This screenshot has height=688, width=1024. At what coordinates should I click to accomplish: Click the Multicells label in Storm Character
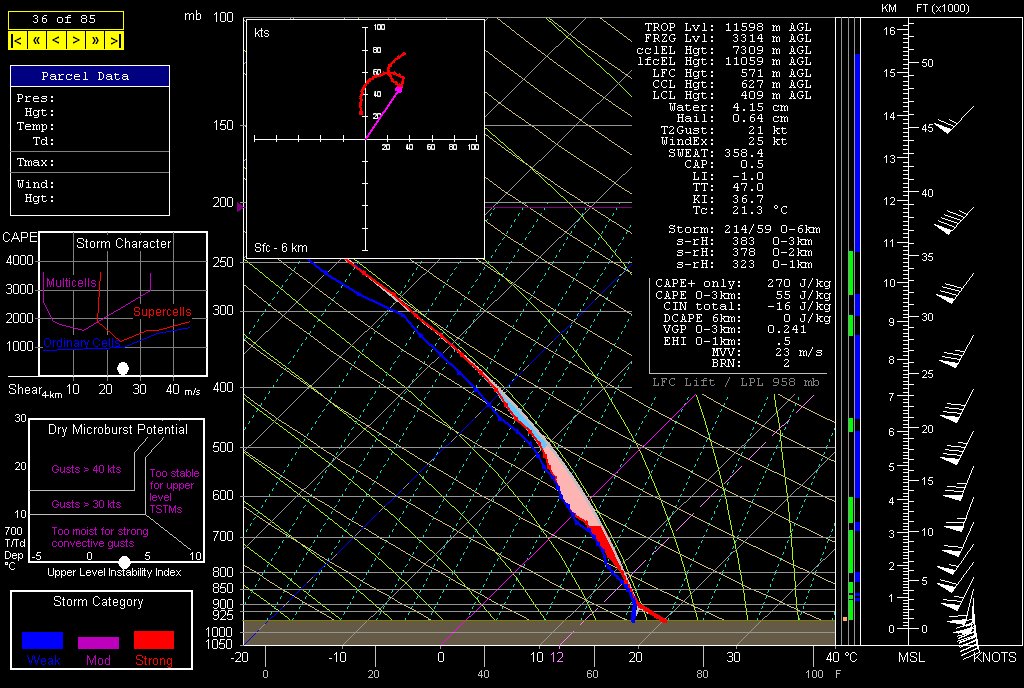(71, 283)
